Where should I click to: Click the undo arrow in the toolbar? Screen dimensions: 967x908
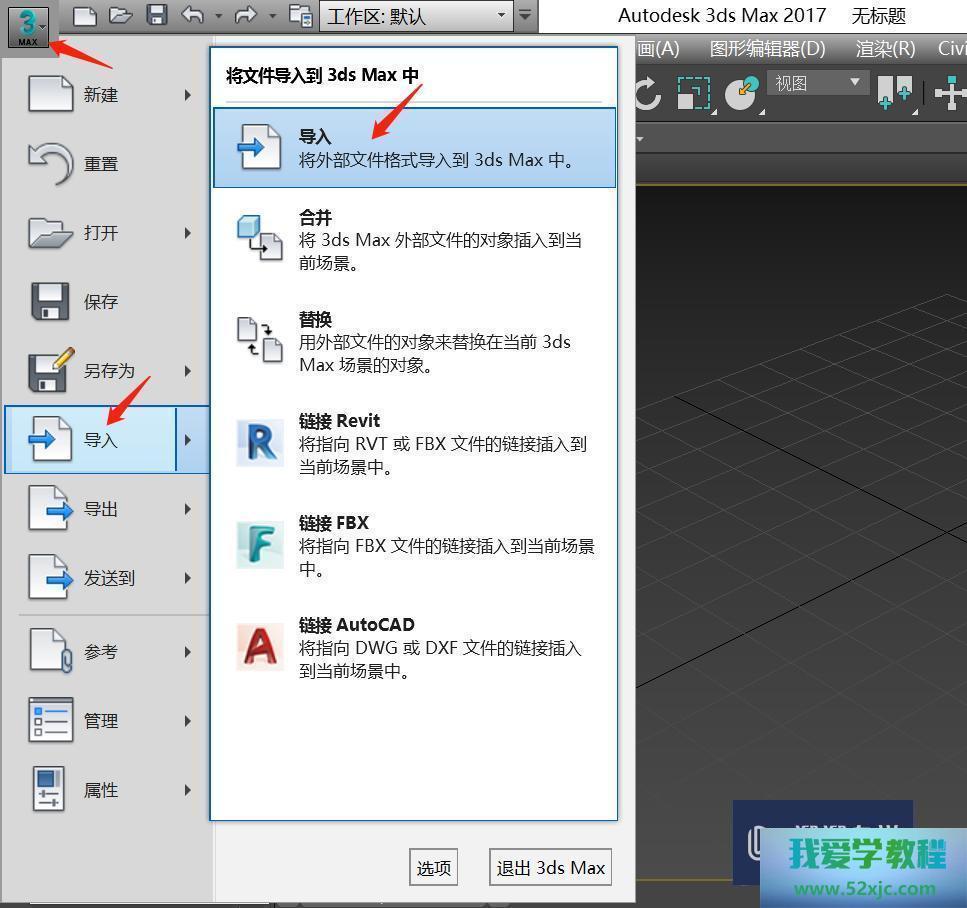click(x=193, y=15)
